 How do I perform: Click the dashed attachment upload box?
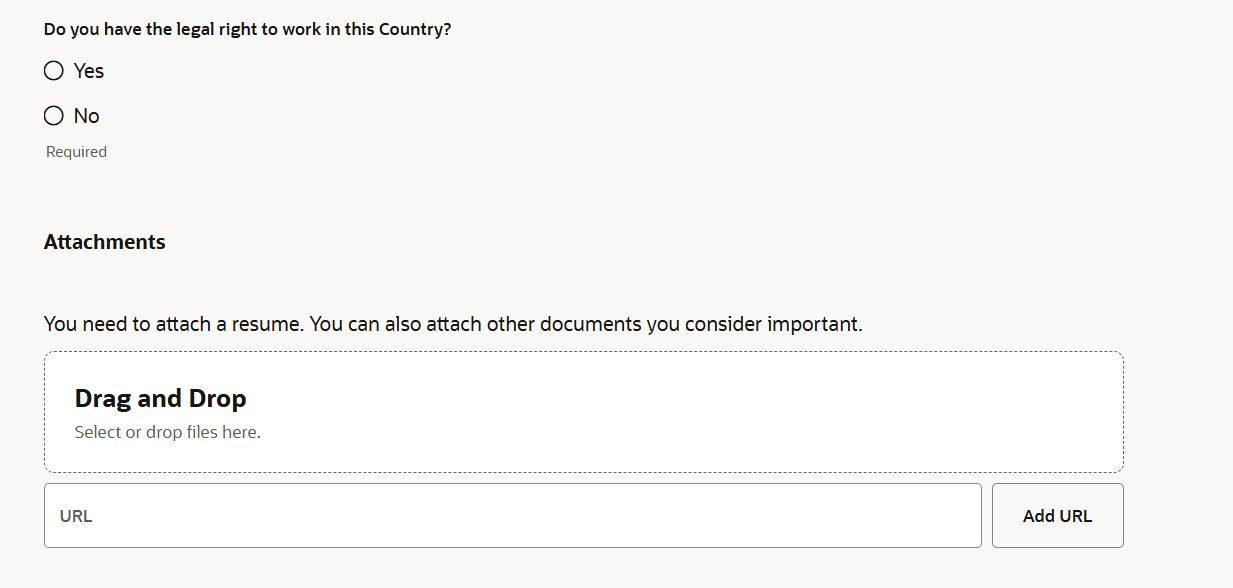click(x=583, y=411)
